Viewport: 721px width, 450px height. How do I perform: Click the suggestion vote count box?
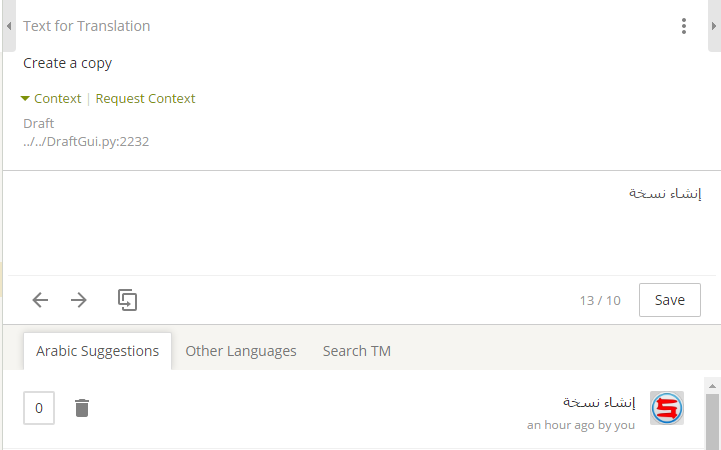(x=39, y=408)
